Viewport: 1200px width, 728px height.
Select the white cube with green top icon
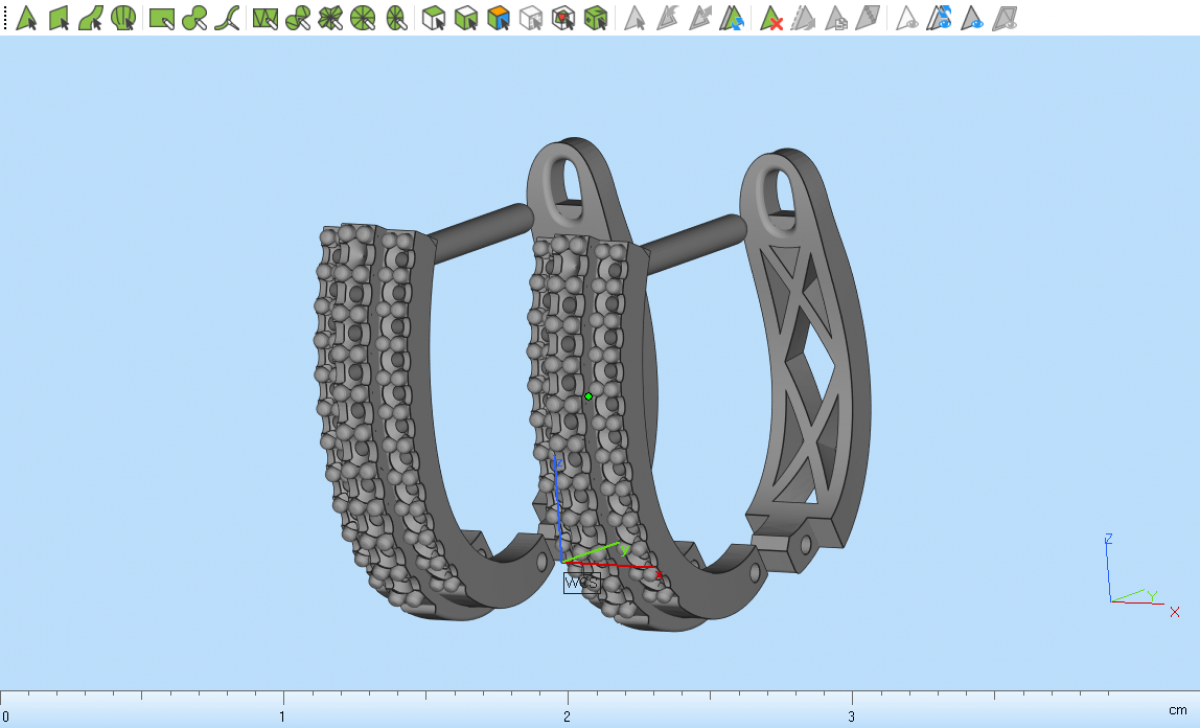click(433, 18)
